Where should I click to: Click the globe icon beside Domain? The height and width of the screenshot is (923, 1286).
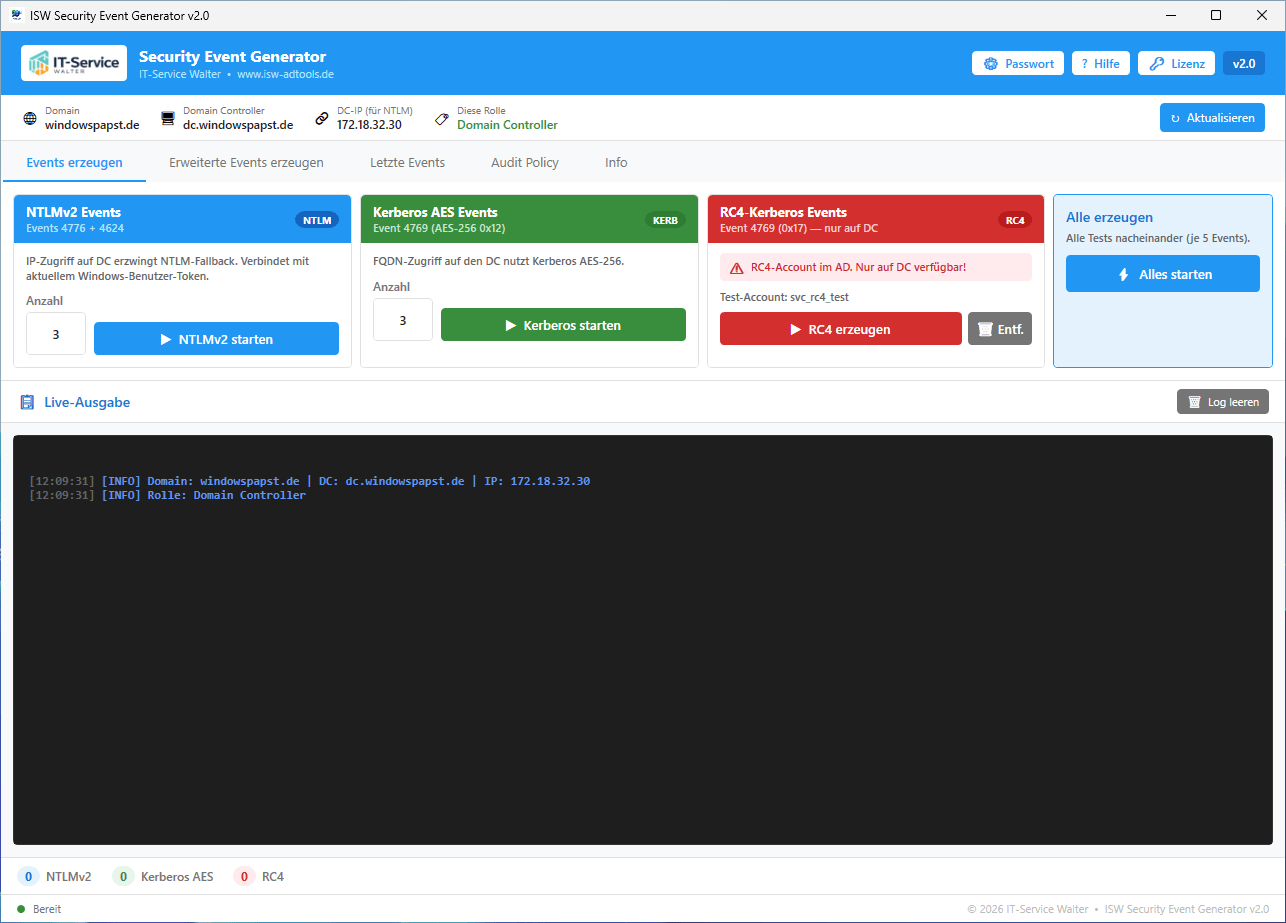(x=30, y=118)
